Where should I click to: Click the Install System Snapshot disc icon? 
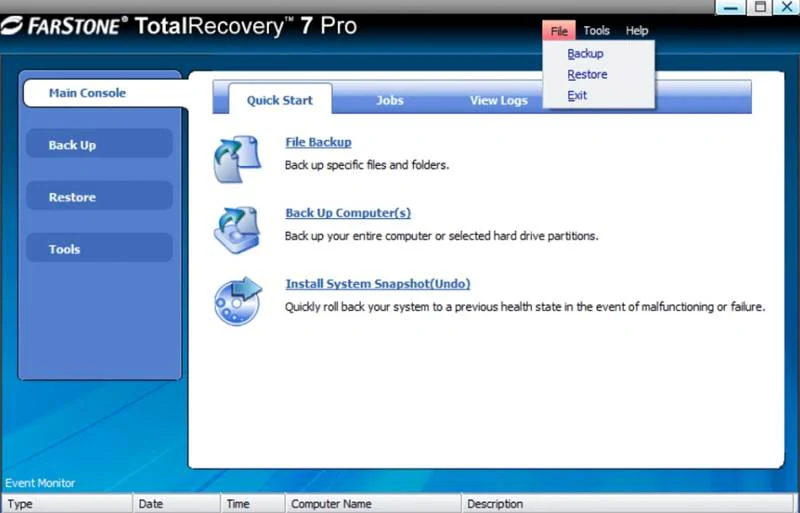pos(238,301)
